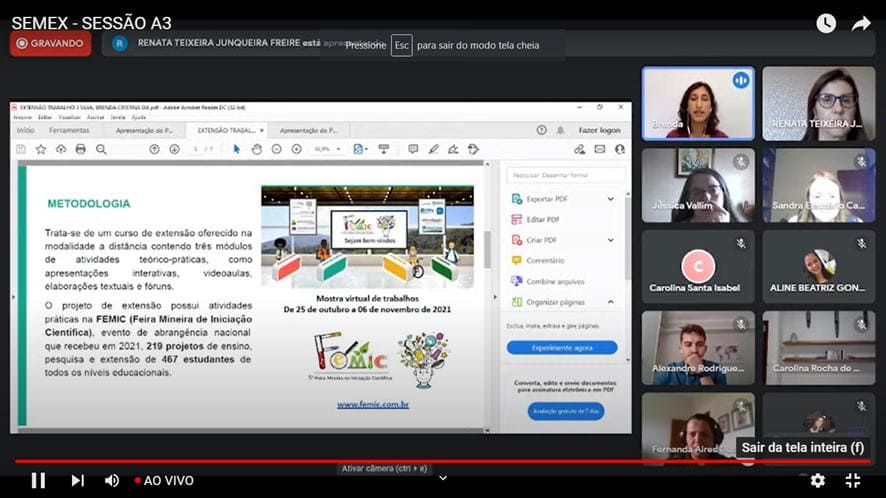Select the arrow Selection tool
The height and width of the screenshot is (498, 886).
[x=237, y=149]
